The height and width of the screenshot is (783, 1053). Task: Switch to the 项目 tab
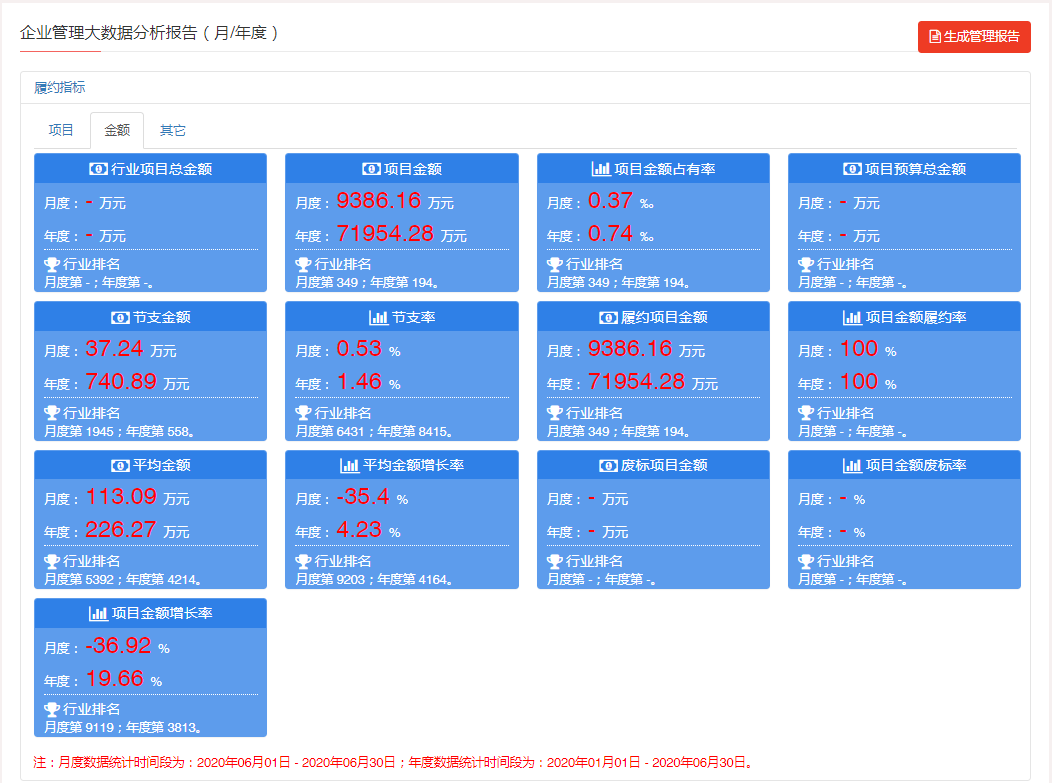pyautogui.click(x=61, y=130)
